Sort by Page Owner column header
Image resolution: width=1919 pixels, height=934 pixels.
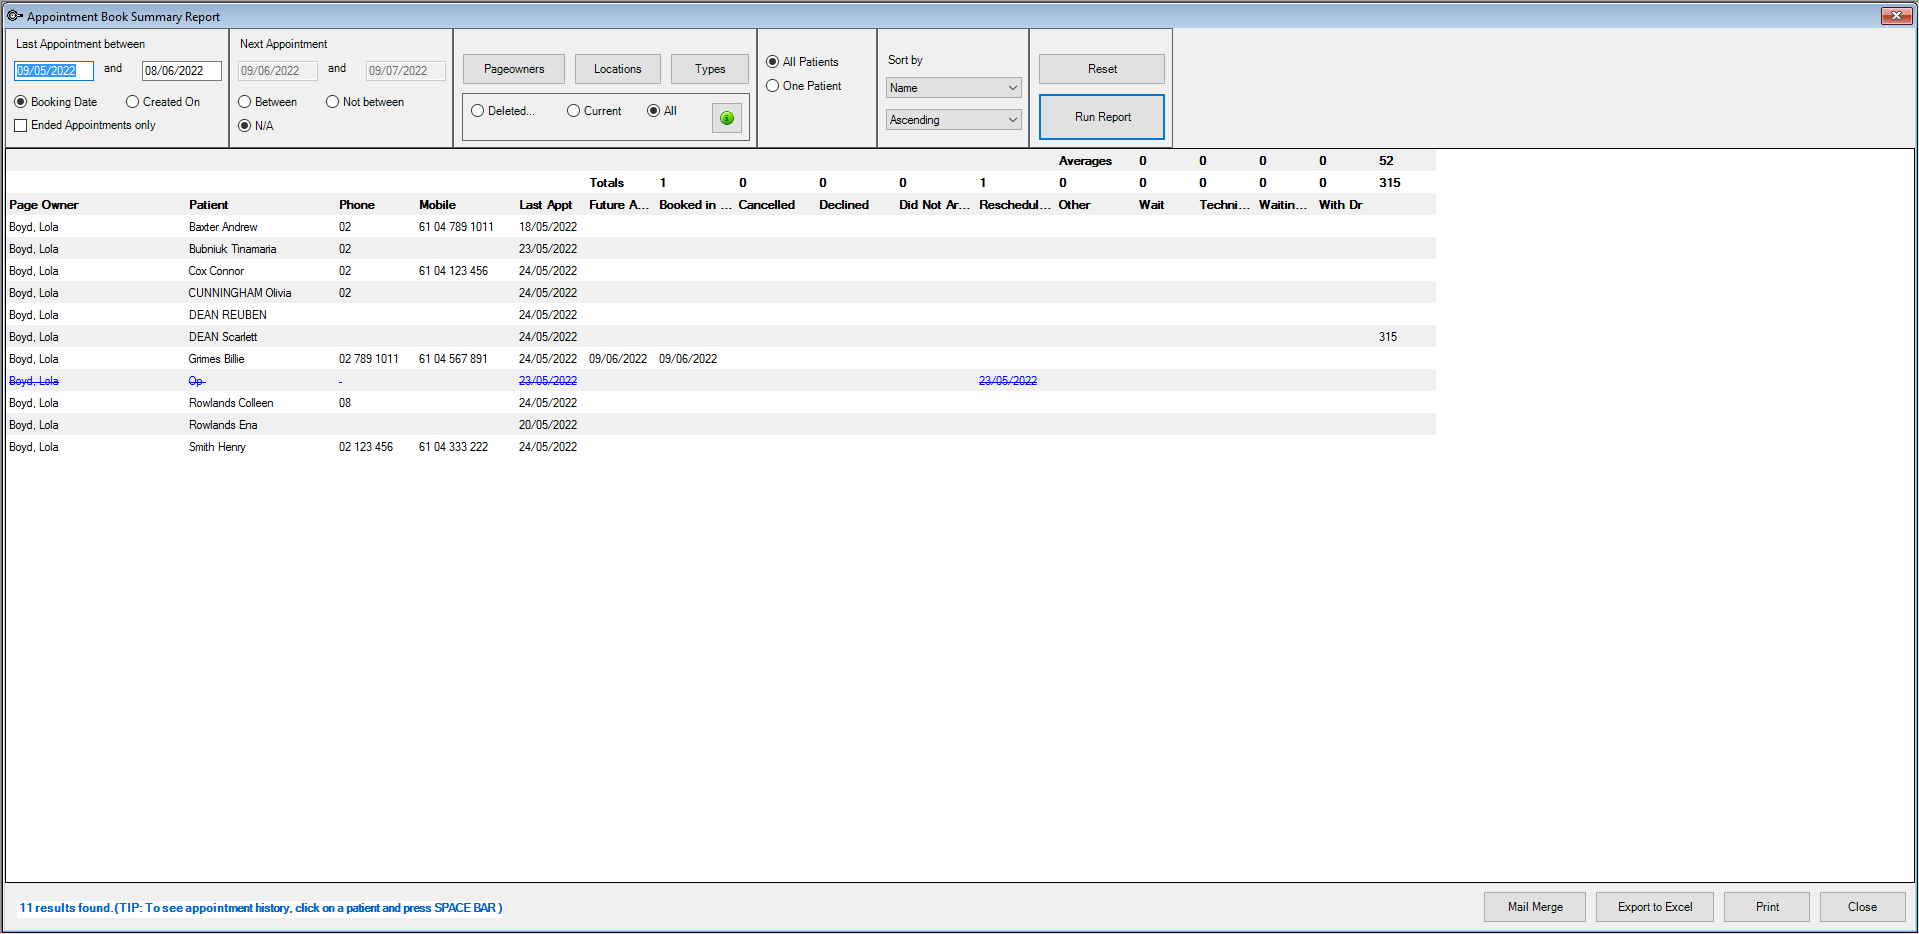pyautogui.click(x=44, y=205)
